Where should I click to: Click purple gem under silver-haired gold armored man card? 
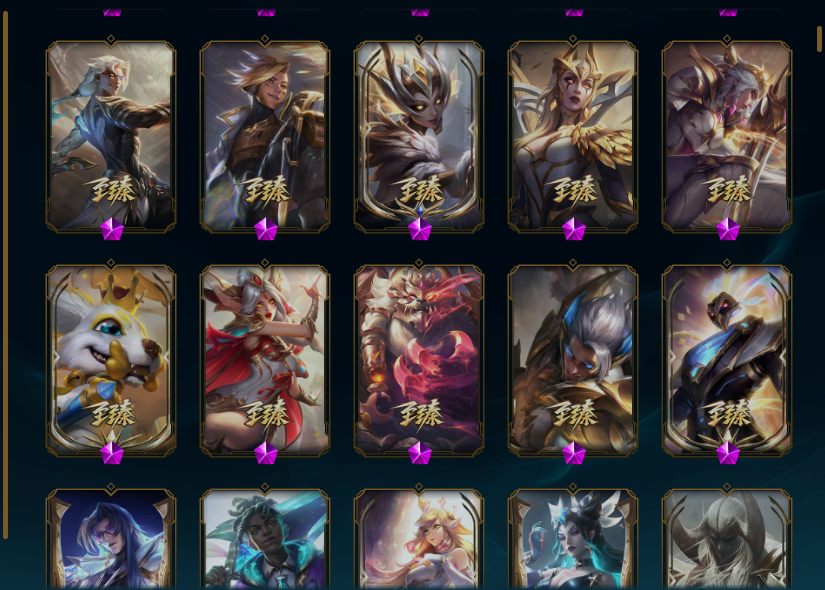tap(574, 453)
